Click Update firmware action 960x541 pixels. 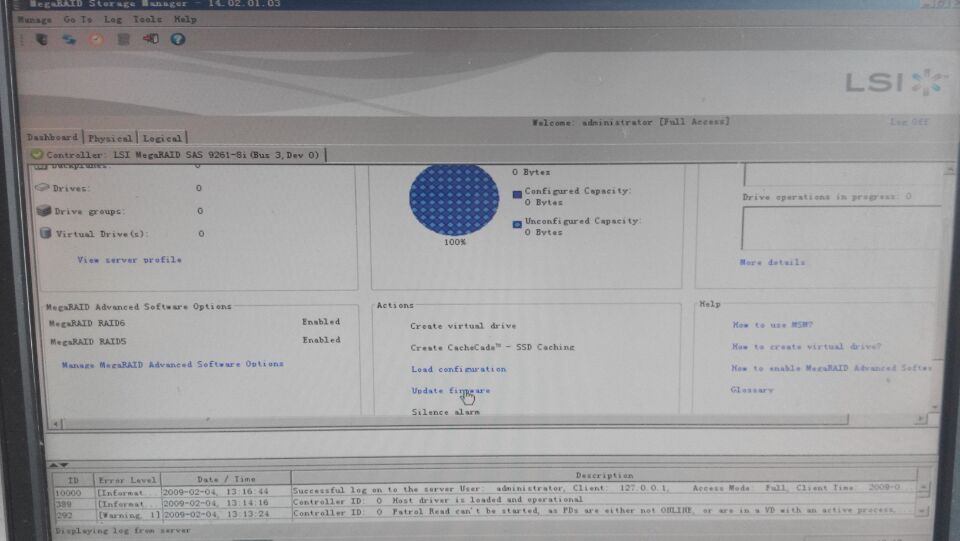451,390
